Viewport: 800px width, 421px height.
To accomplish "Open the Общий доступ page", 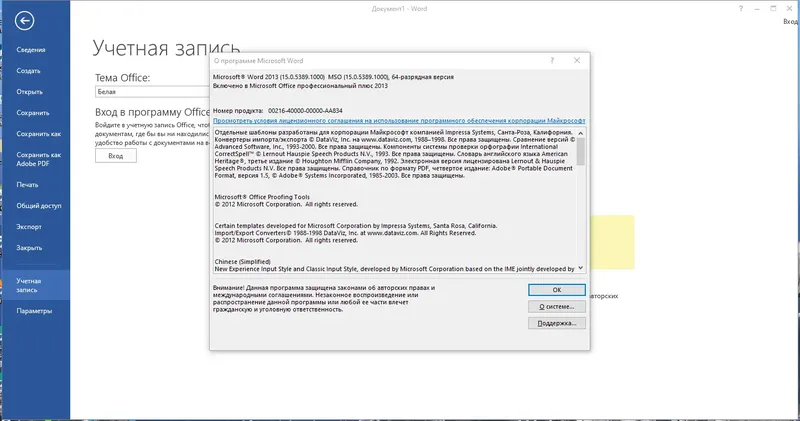I will click(38, 206).
